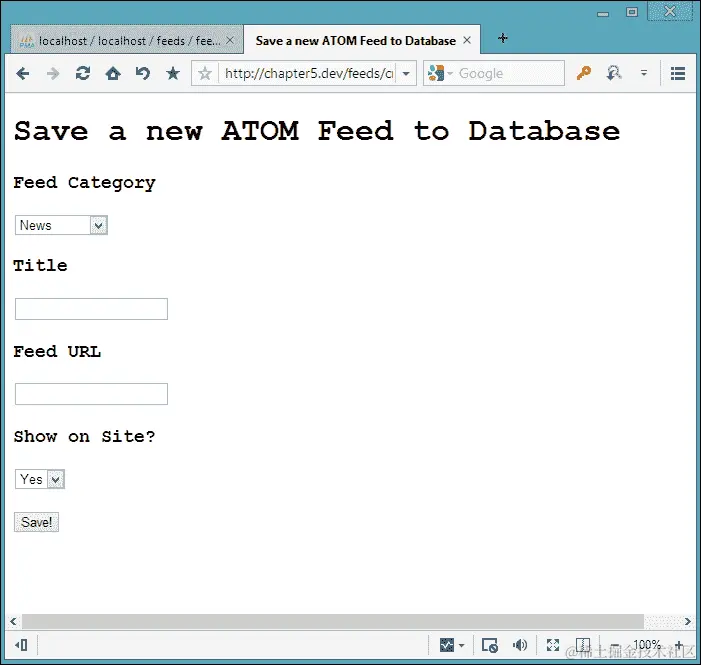Enter fullscreen with the expand arrows icon

(553, 645)
